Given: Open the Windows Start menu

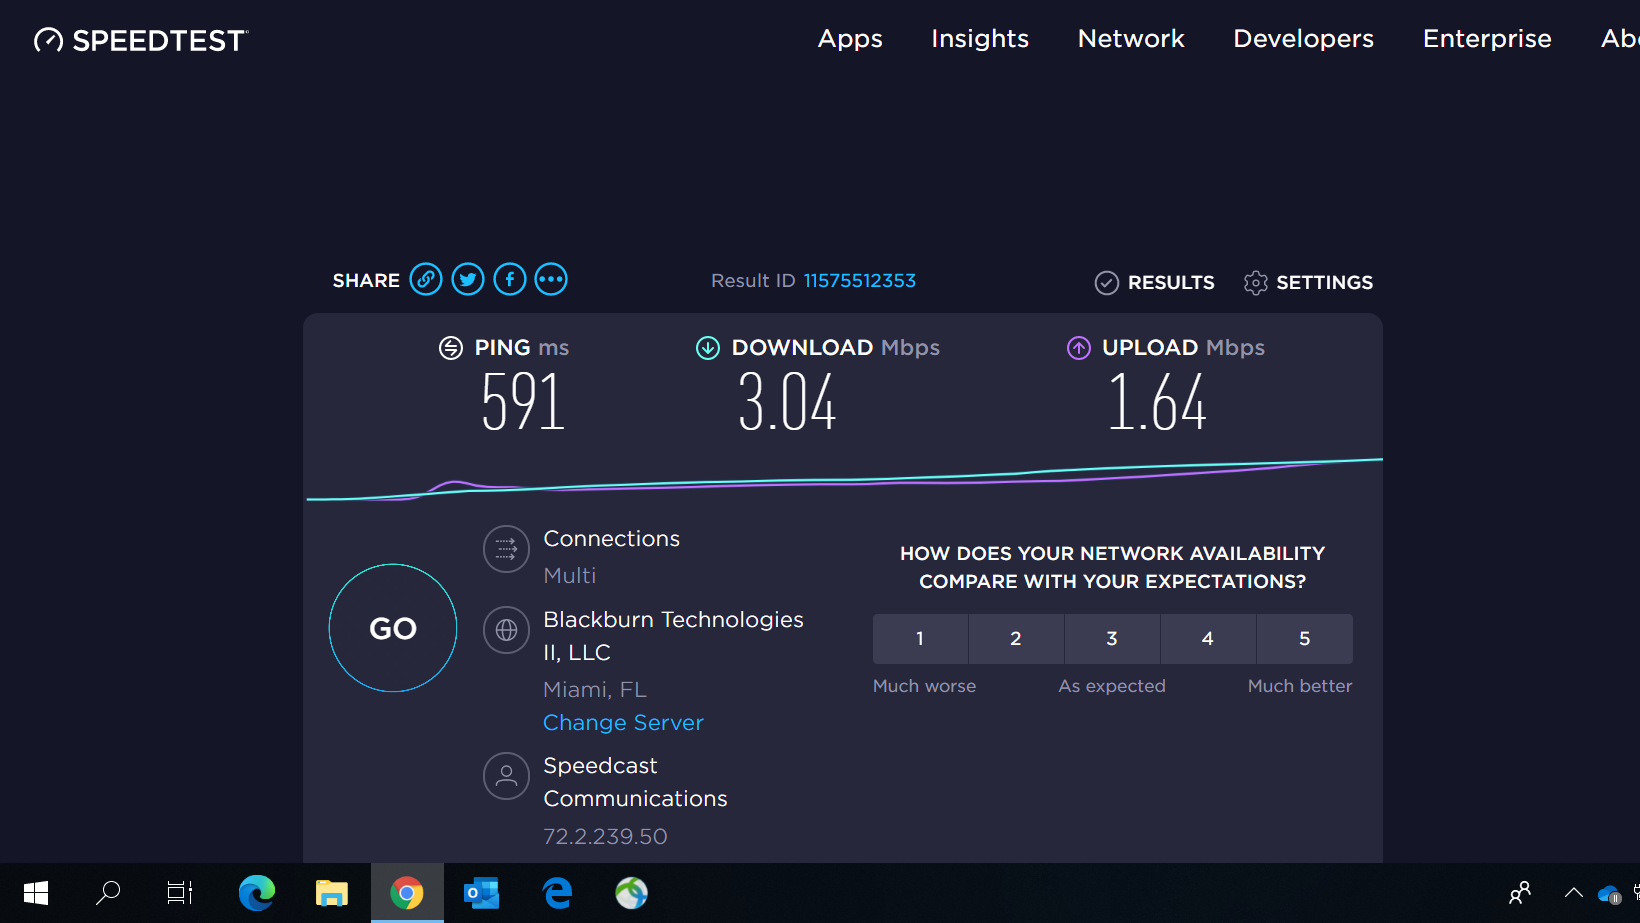Looking at the screenshot, I should [x=36, y=893].
